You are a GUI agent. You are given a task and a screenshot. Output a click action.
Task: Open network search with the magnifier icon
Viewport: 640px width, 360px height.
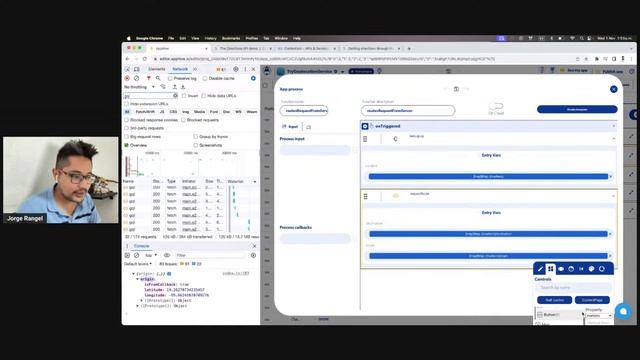pyautogui.click(x=158, y=78)
